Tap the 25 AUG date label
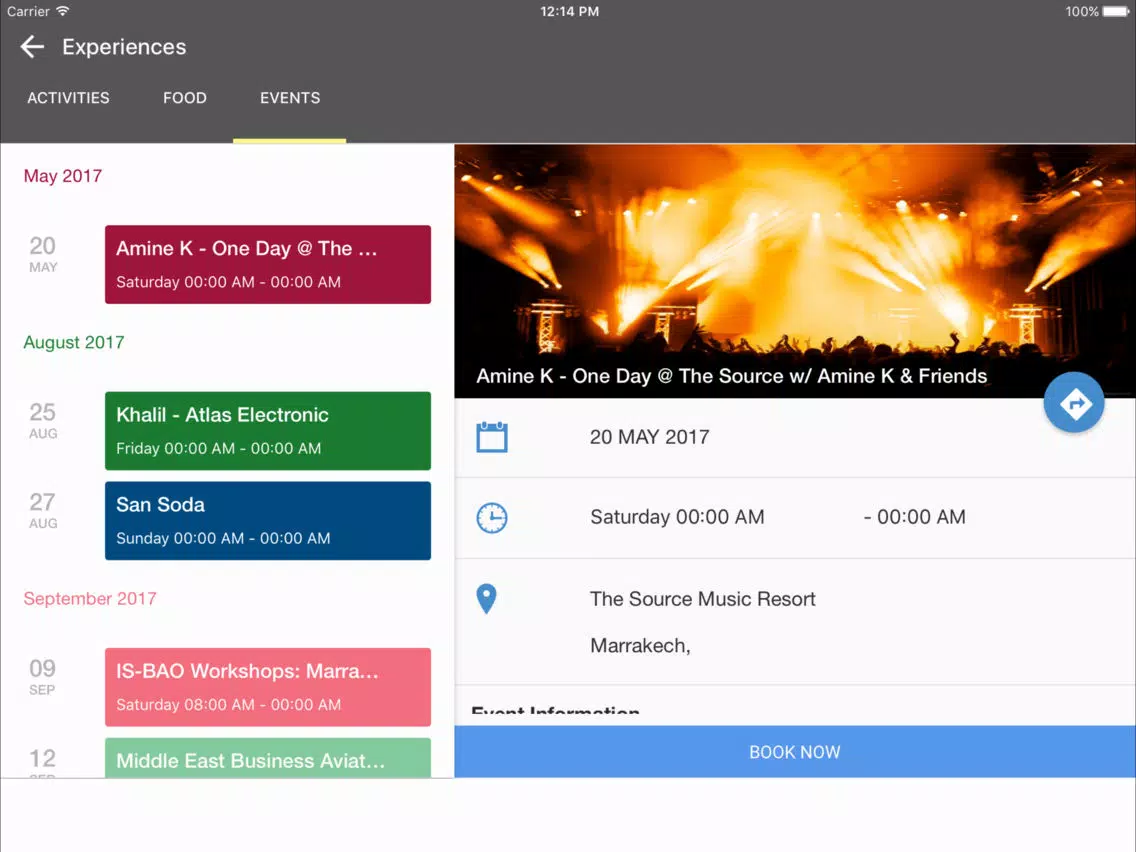Viewport: 1136px width, 852px height. [43, 421]
